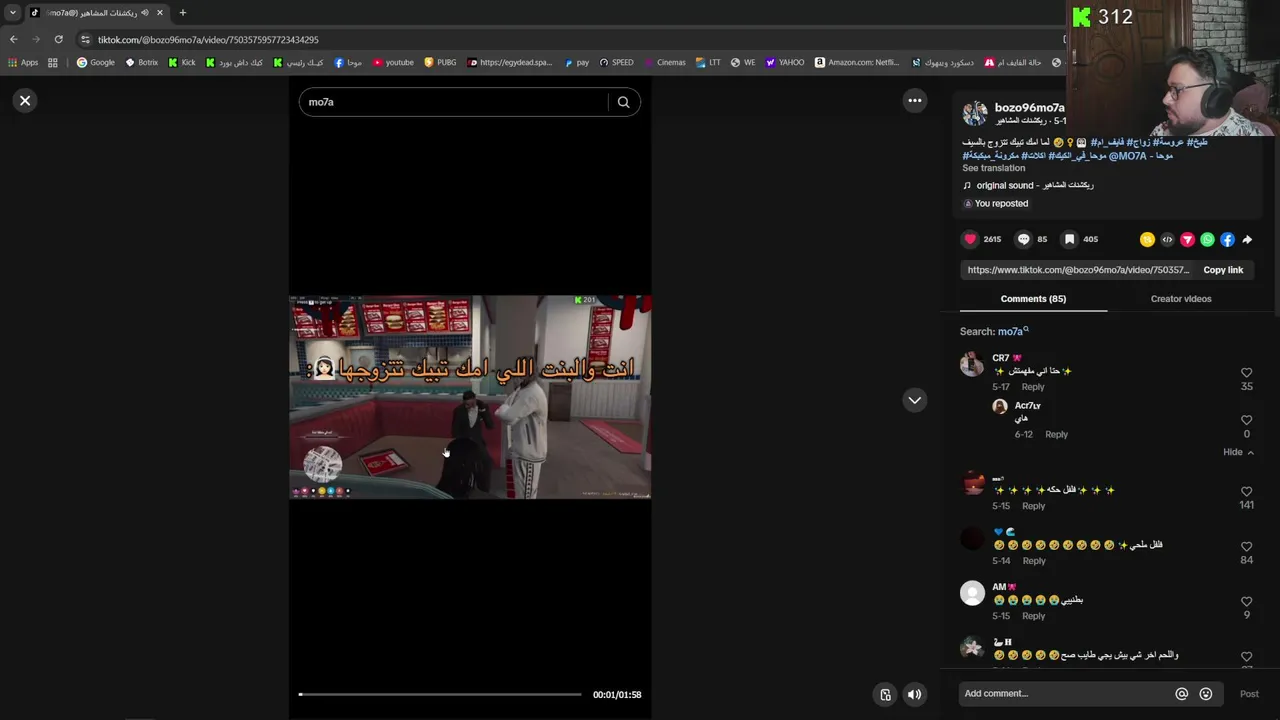Screen dimensions: 1280x720
Task: Open the YAHOO bookmark
Action: pos(785,62)
